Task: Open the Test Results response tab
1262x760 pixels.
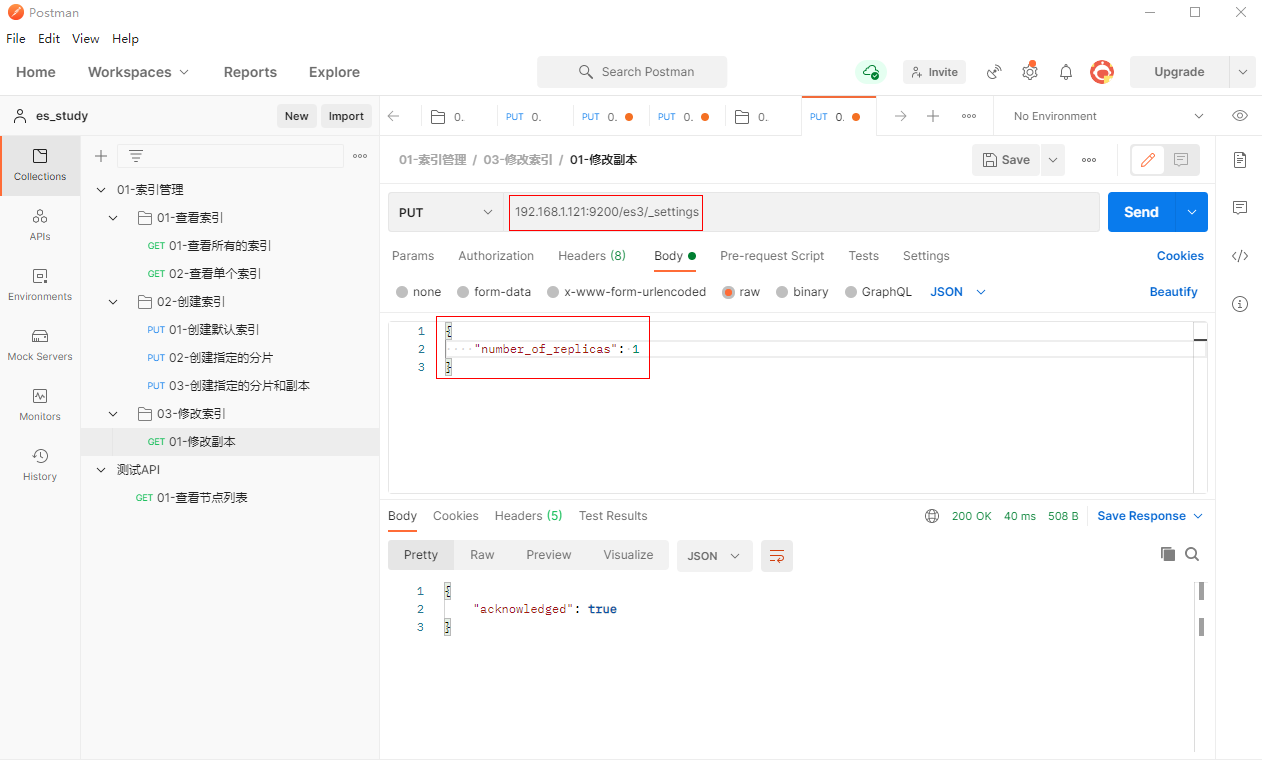Action: [x=613, y=516]
